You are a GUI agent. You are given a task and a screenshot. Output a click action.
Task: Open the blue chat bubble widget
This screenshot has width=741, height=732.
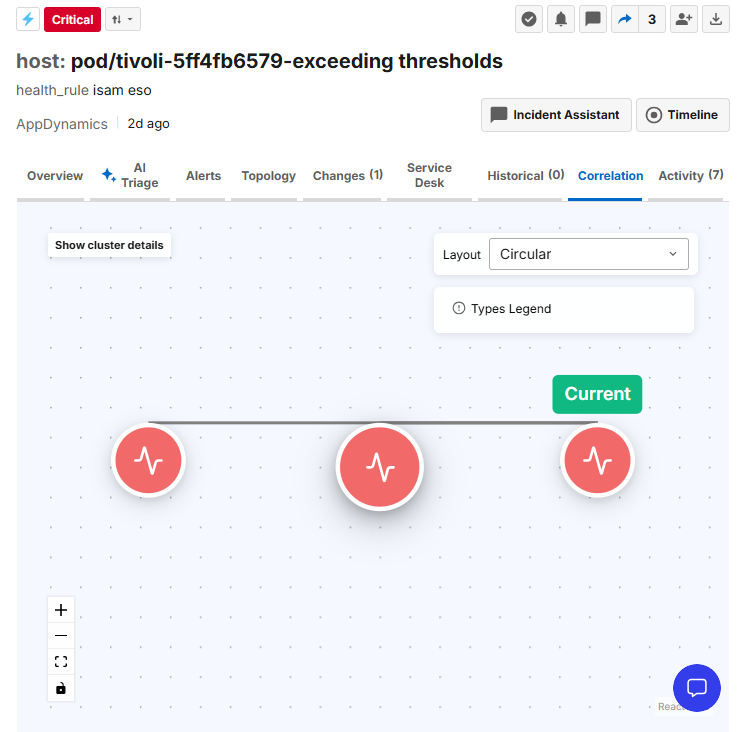click(x=697, y=688)
